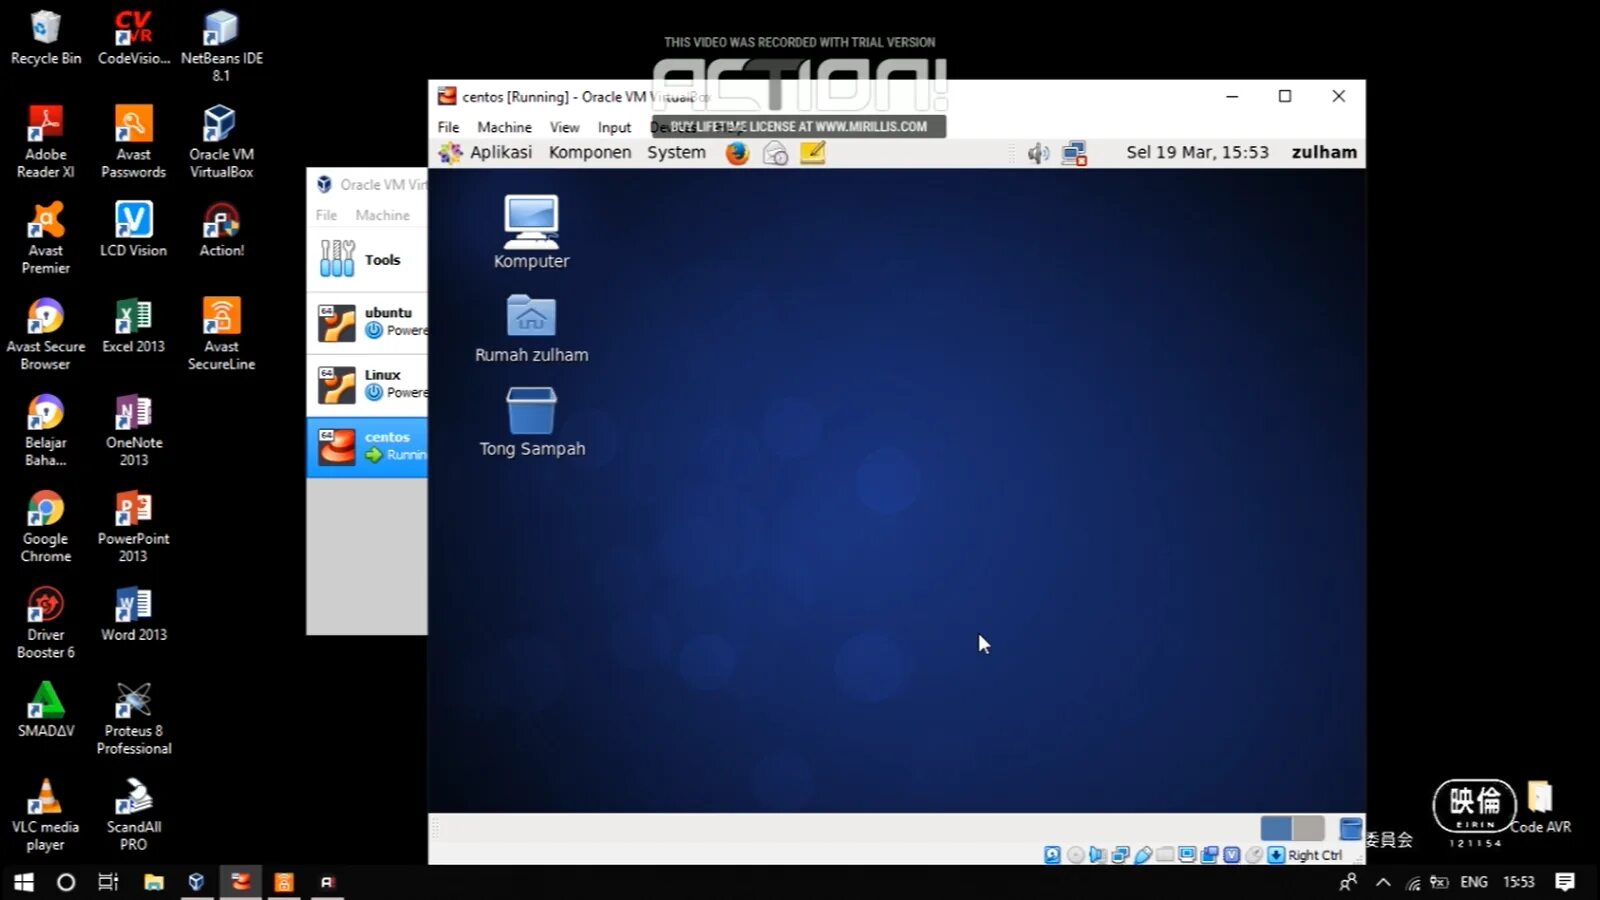This screenshot has width=1600, height=900.
Task: Open the Input menu of centos window
Action: [614, 127]
